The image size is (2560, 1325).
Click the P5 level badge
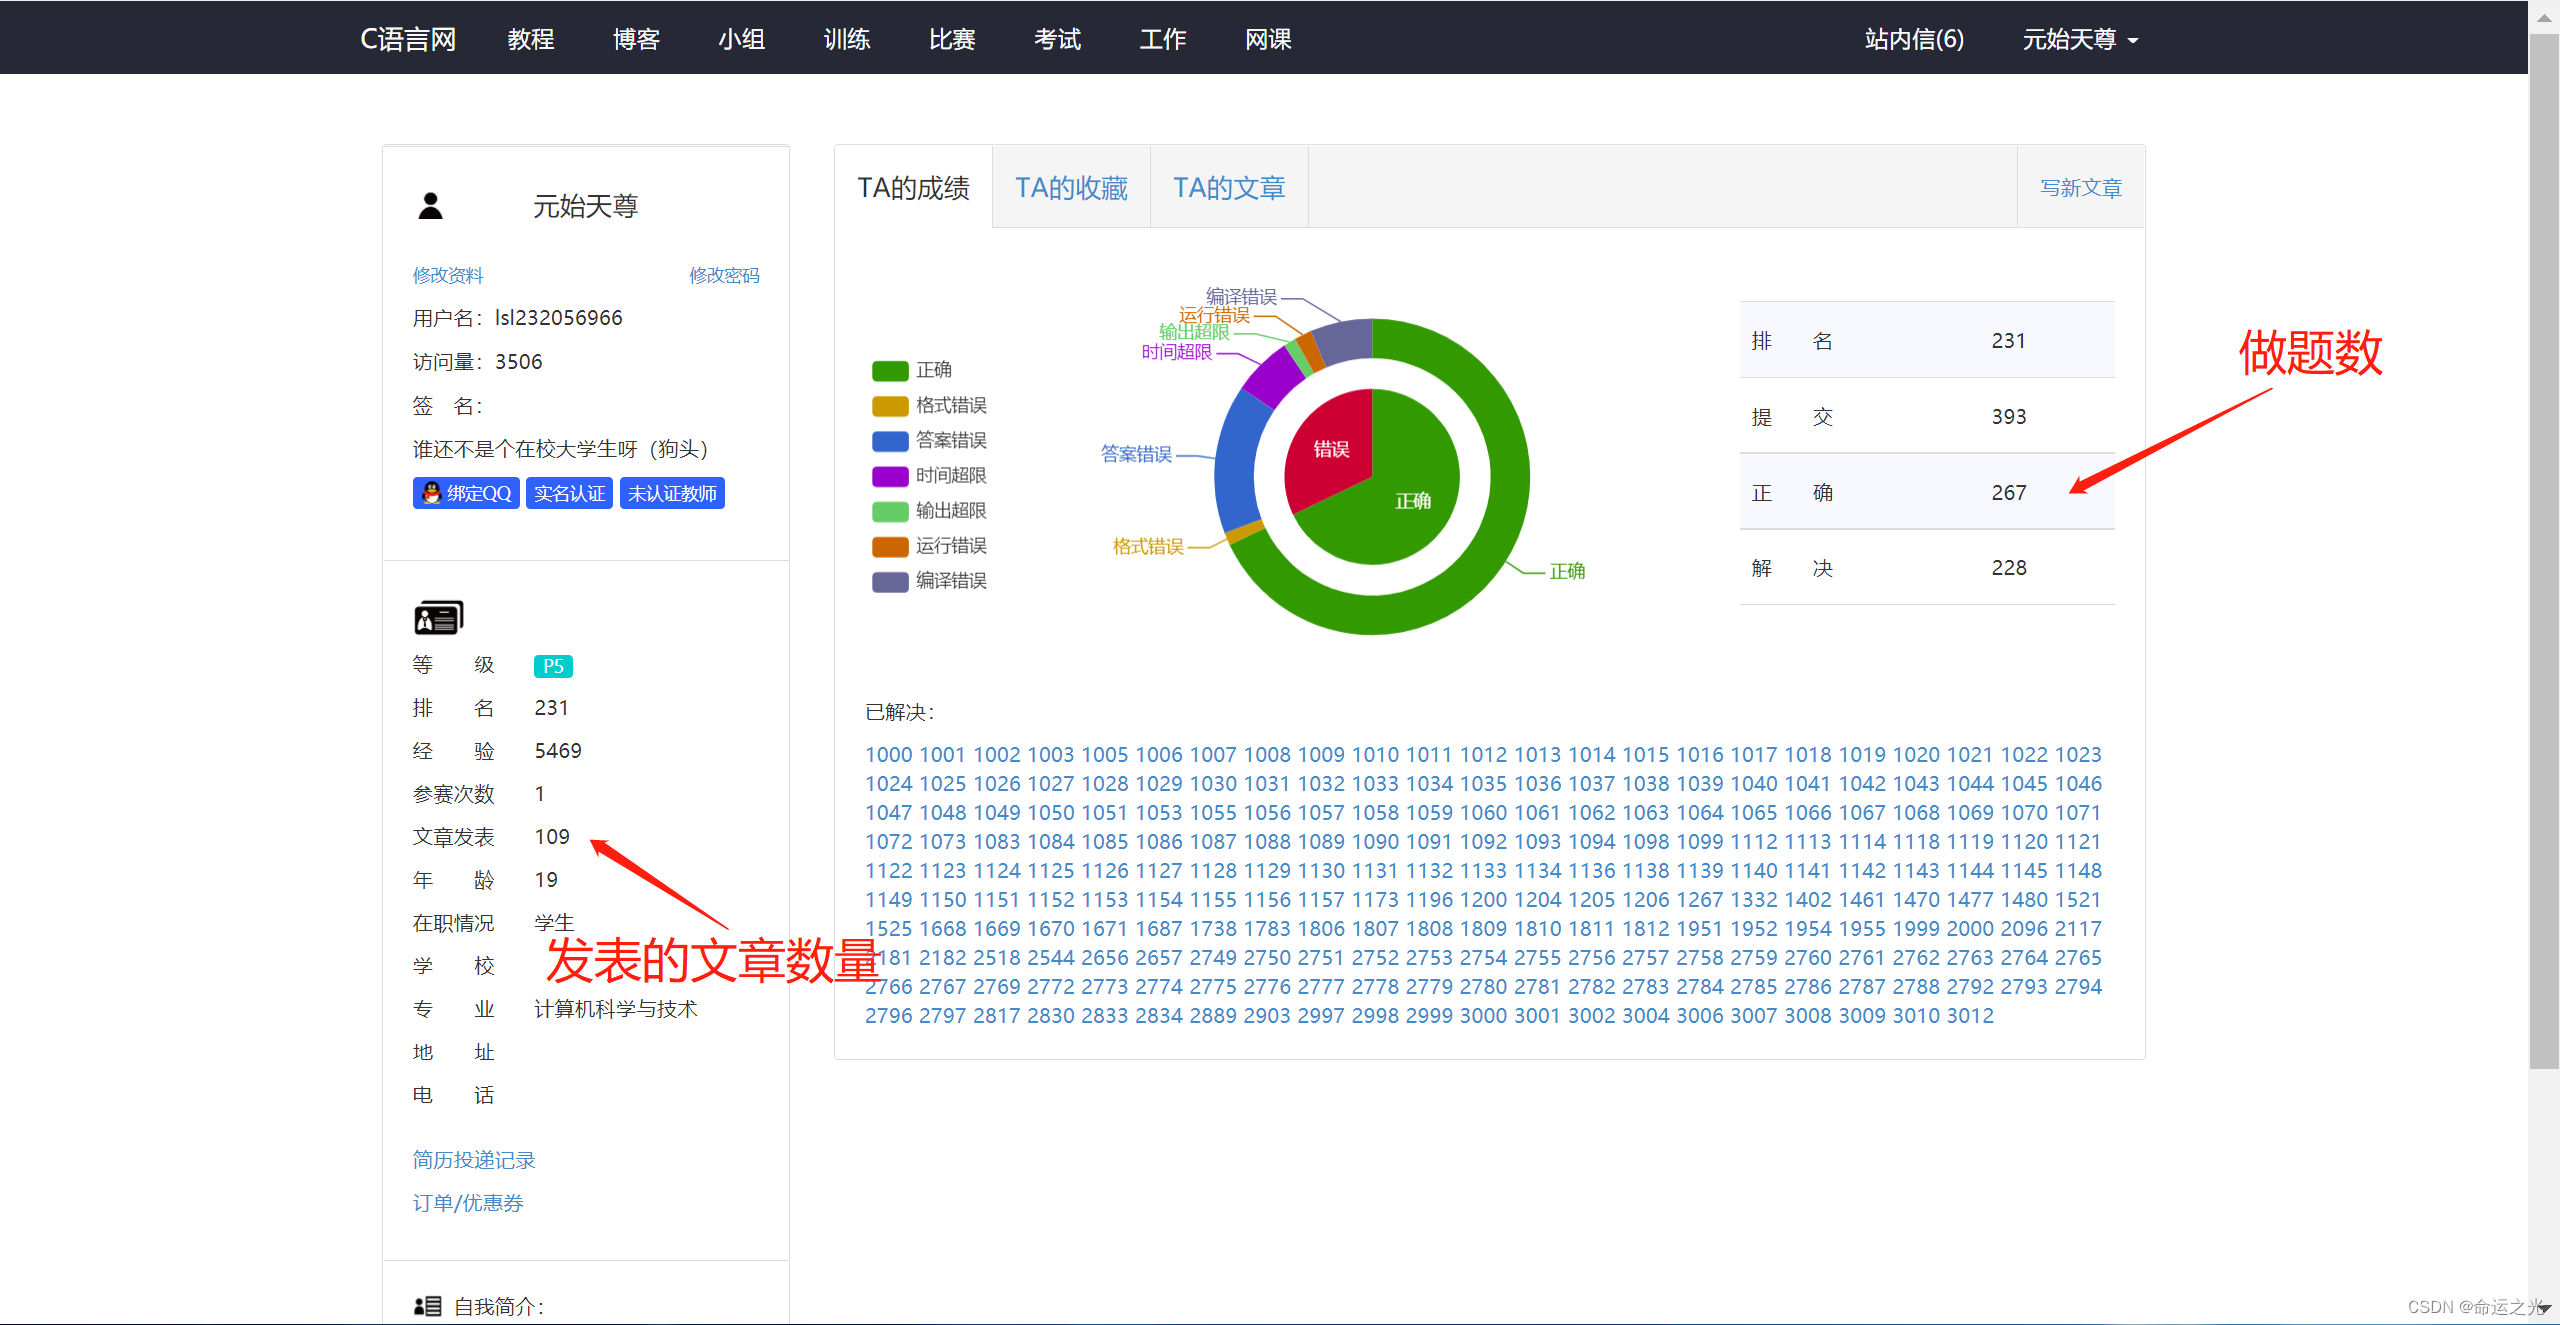[x=553, y=666]
